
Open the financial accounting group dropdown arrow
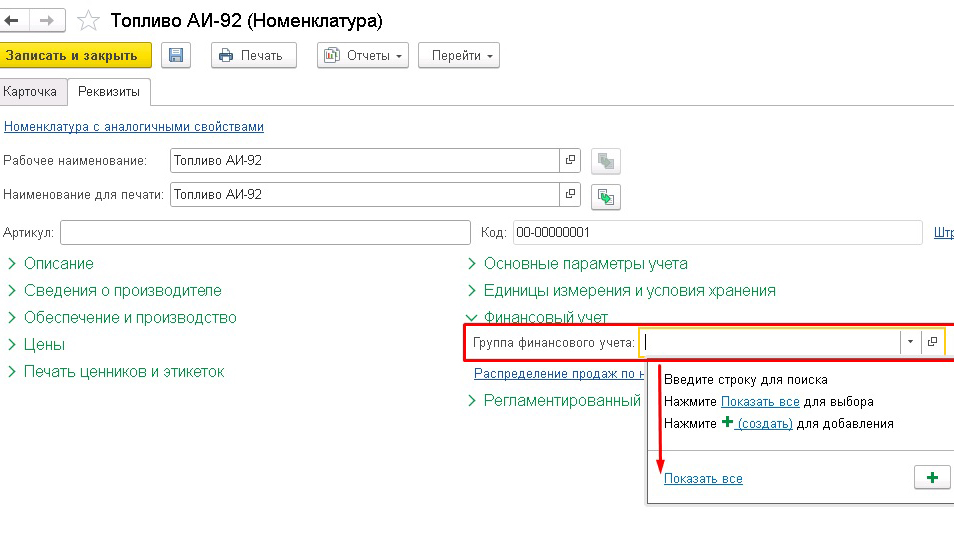click(x=910, y=342)
